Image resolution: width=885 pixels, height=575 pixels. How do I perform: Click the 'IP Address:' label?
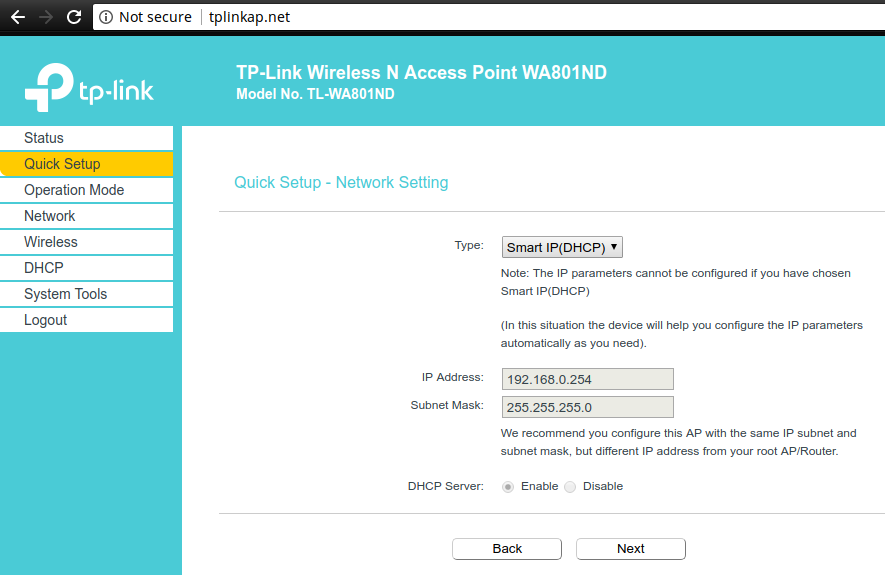tap(453, 377)
